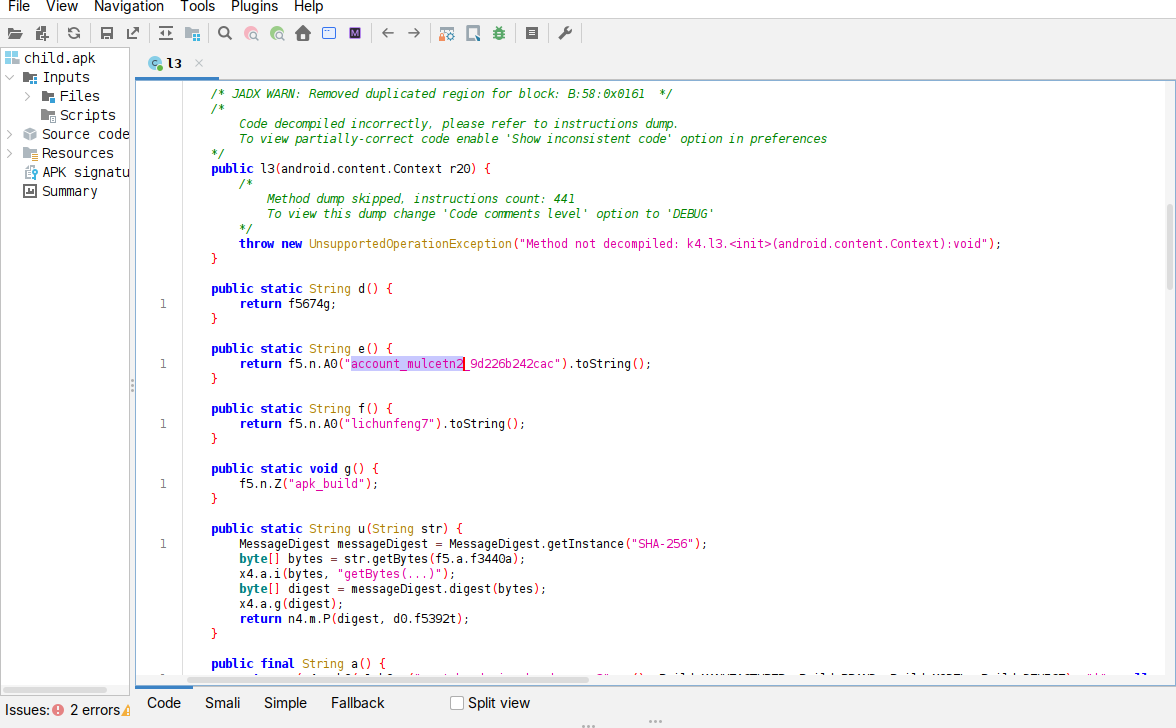Collapse the Inputs tree node

point(10,77)
